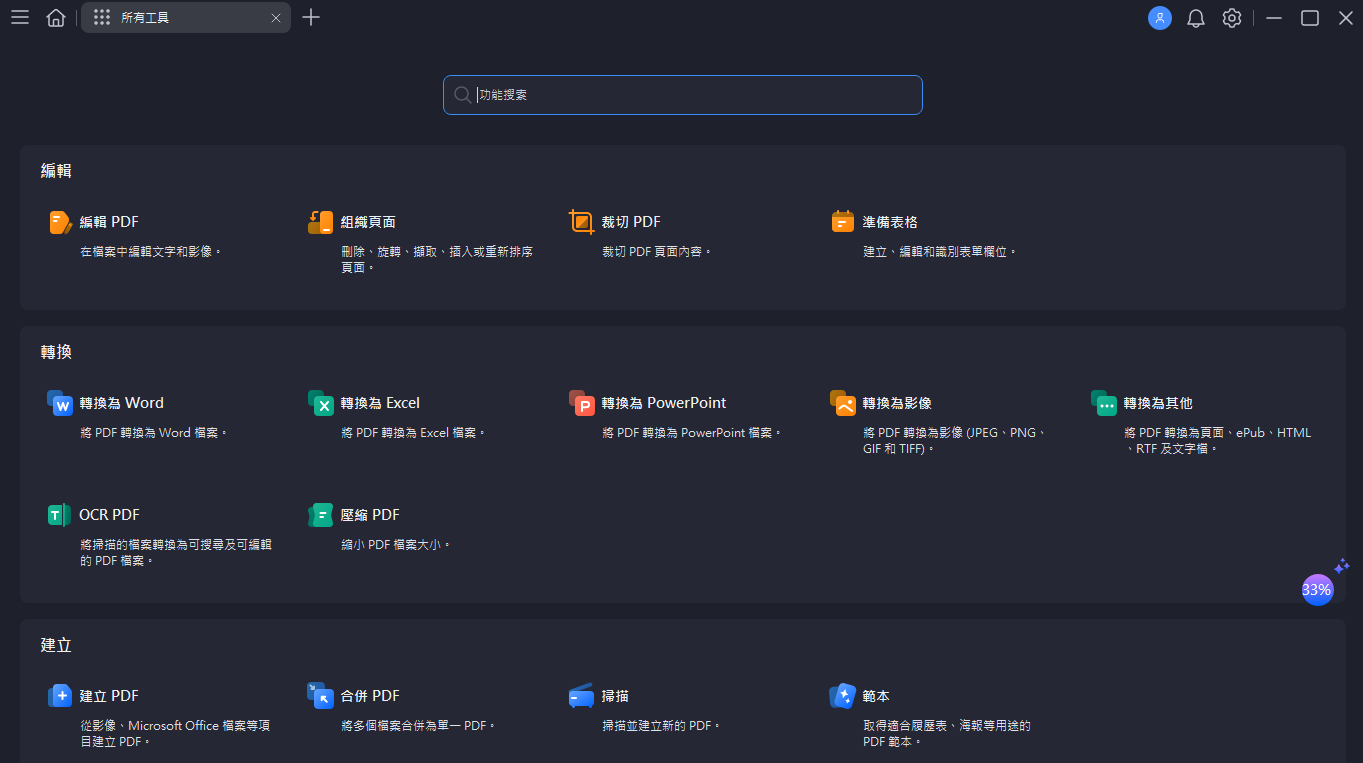Click the 轉換為其他 icon
Viewport: 1363px width, 763px height.
tap(1104, 403)
